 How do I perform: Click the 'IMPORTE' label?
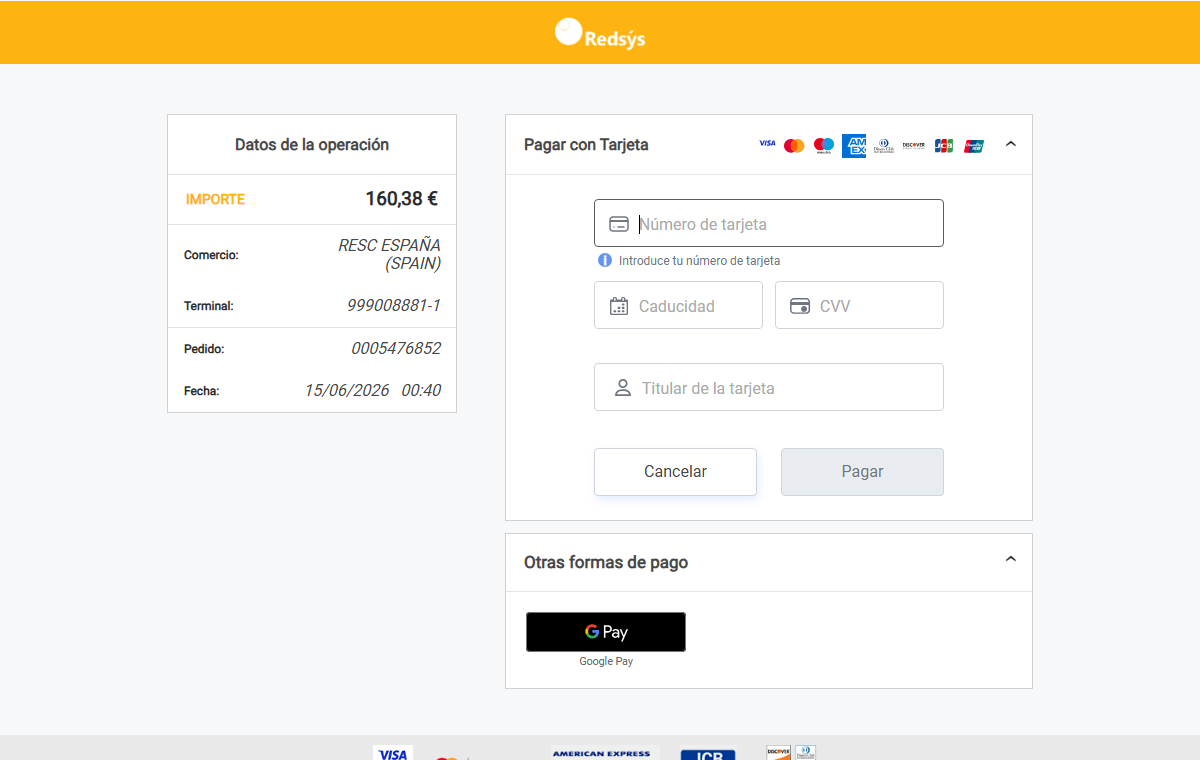tap(215, 200)
